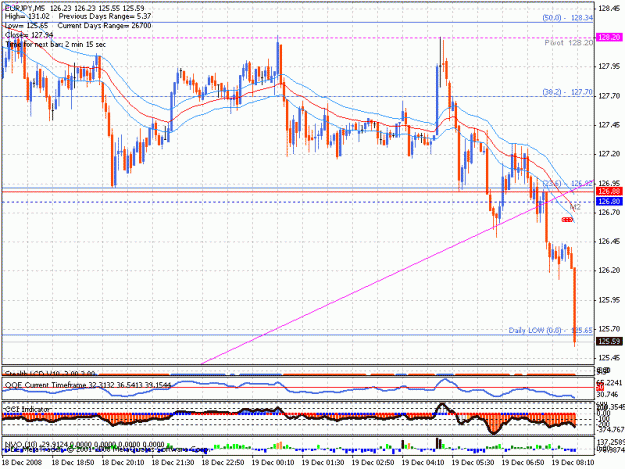The height and width of the screenshot is (469, 625).
Task: Click the 'Pivot 128.20' label
Action: (x=569, y=43)
